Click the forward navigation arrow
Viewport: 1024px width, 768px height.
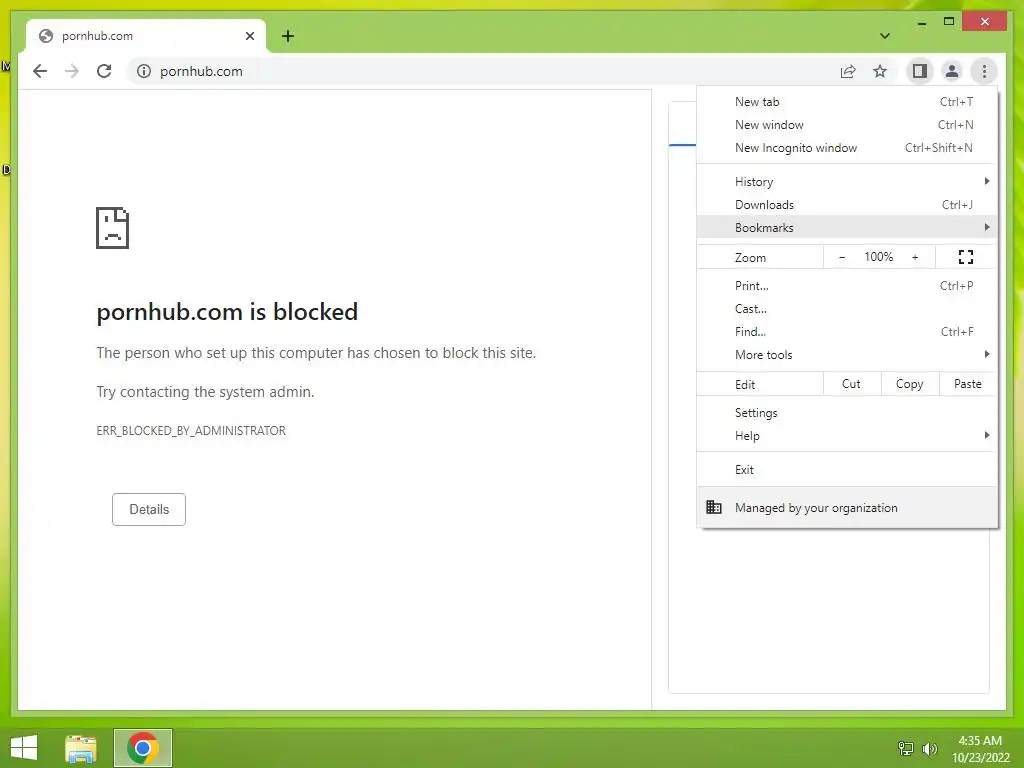(x=72, y=71)
